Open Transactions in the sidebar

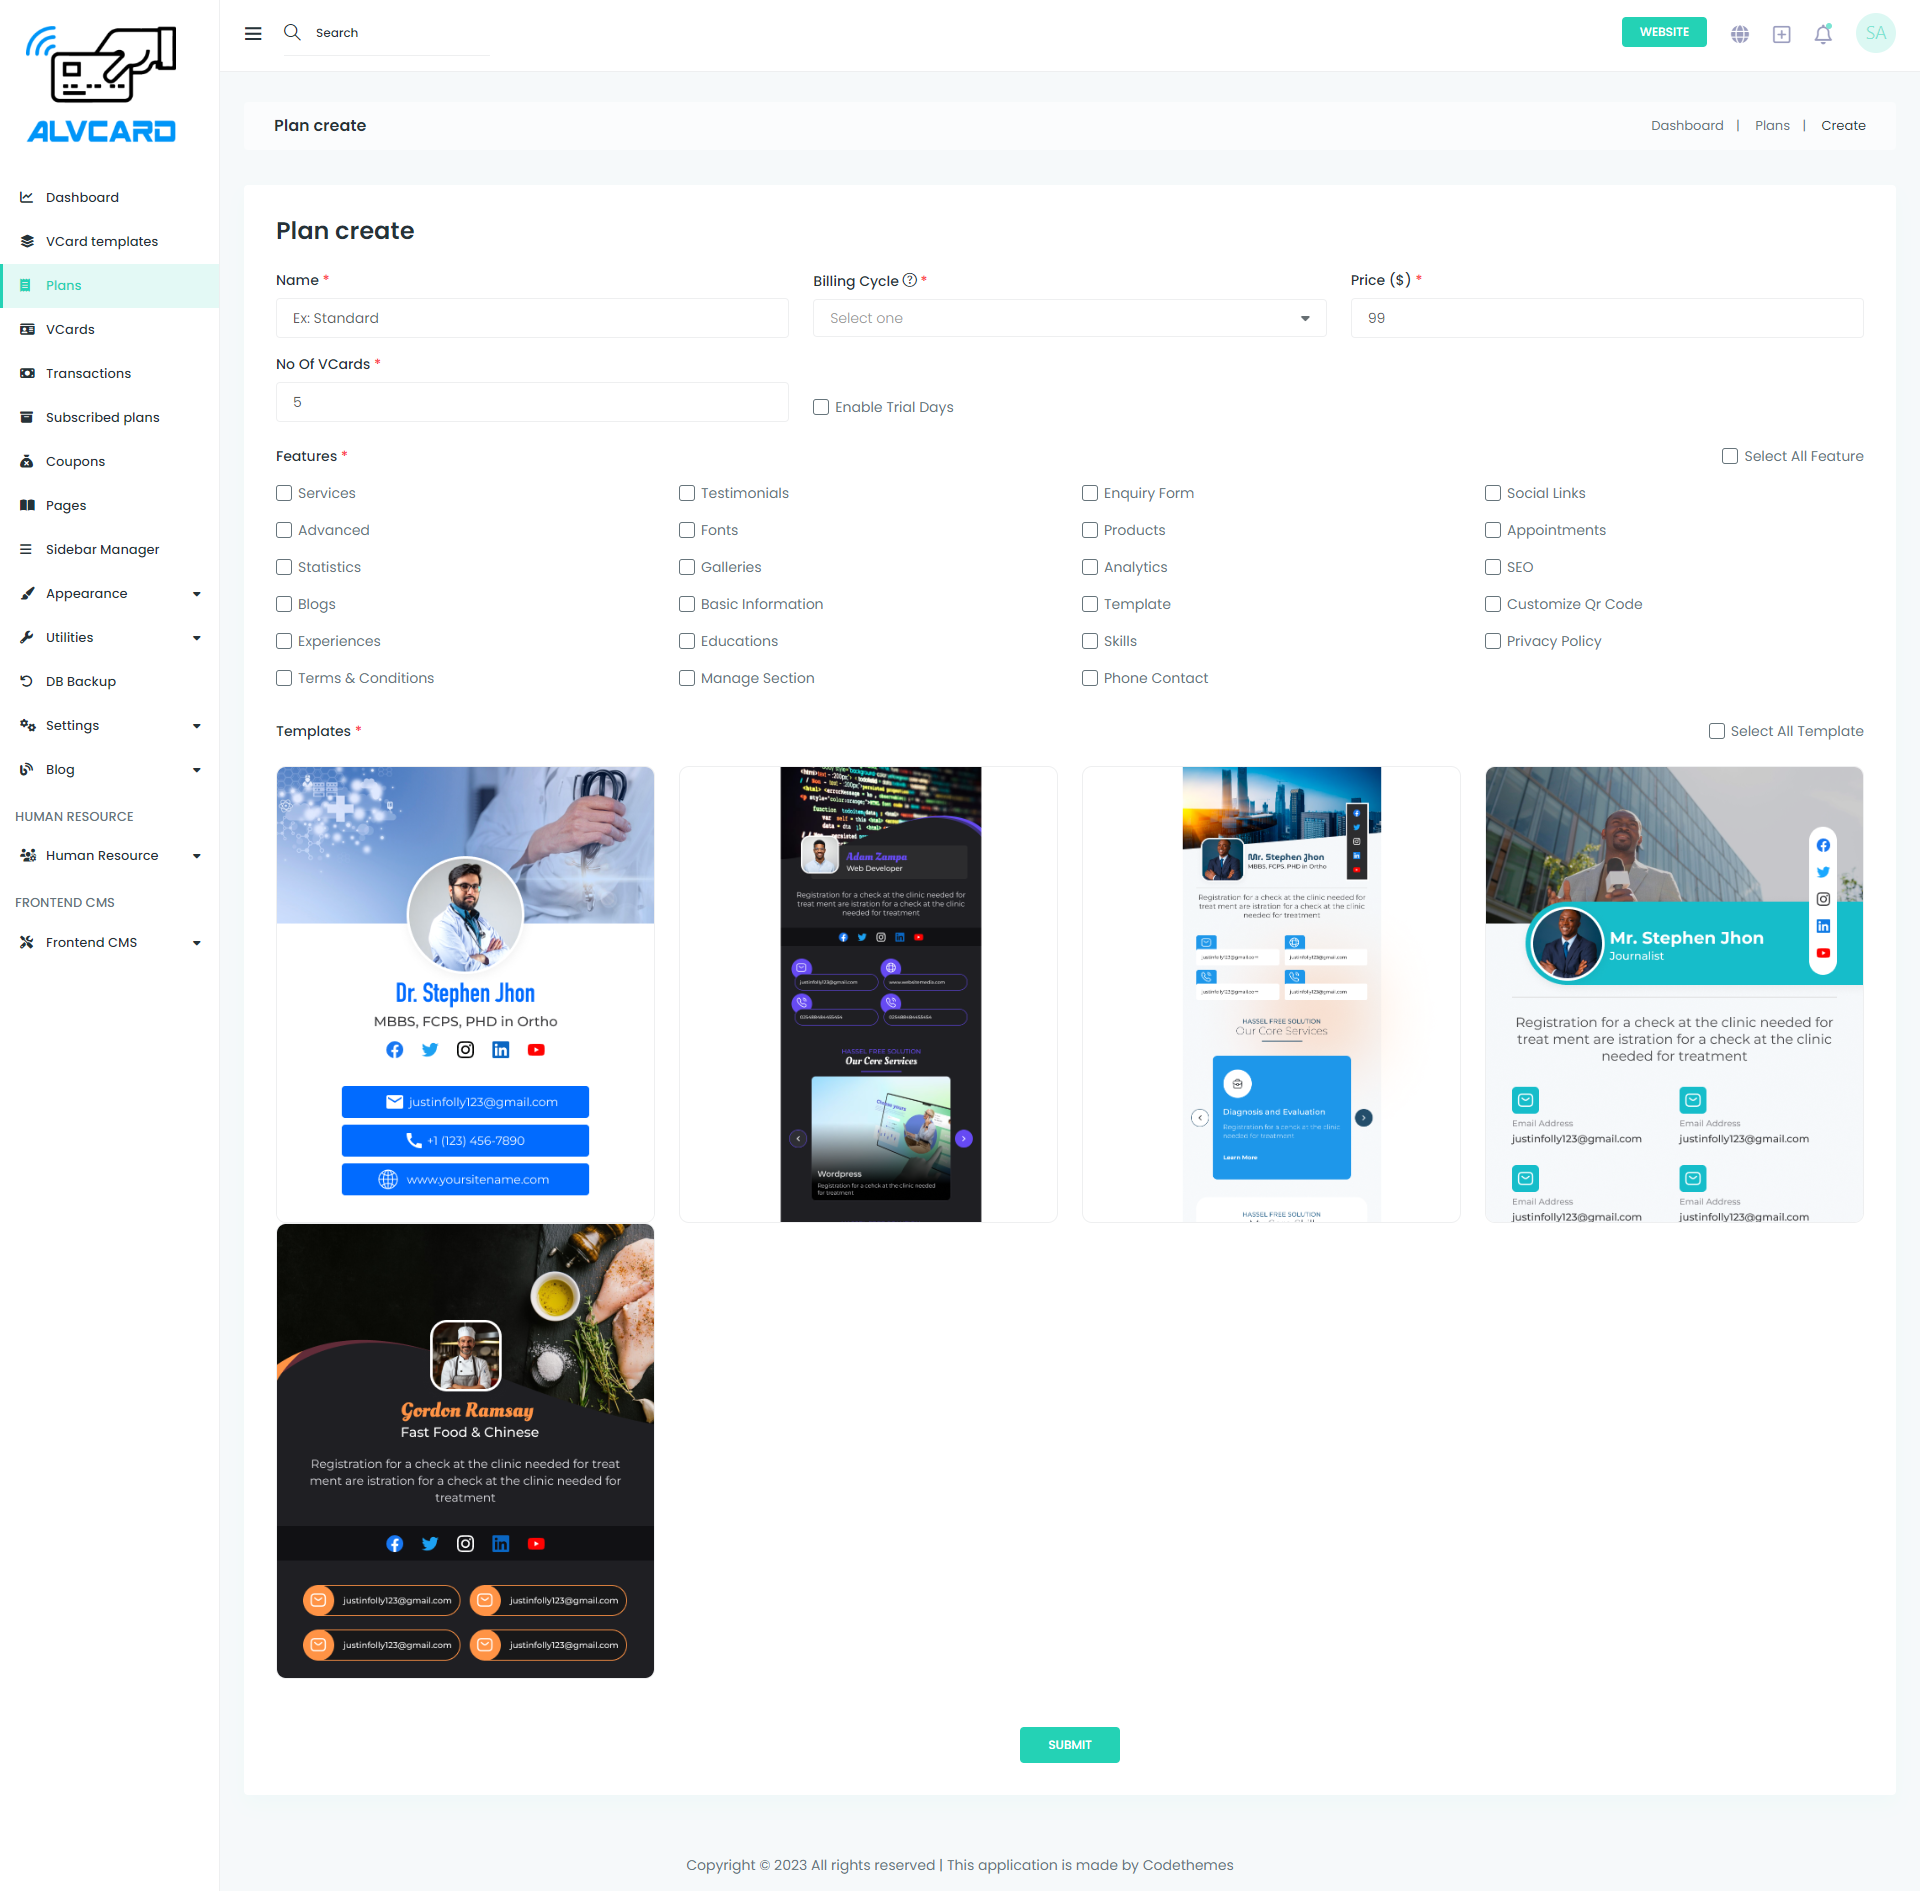coord(88,373)
